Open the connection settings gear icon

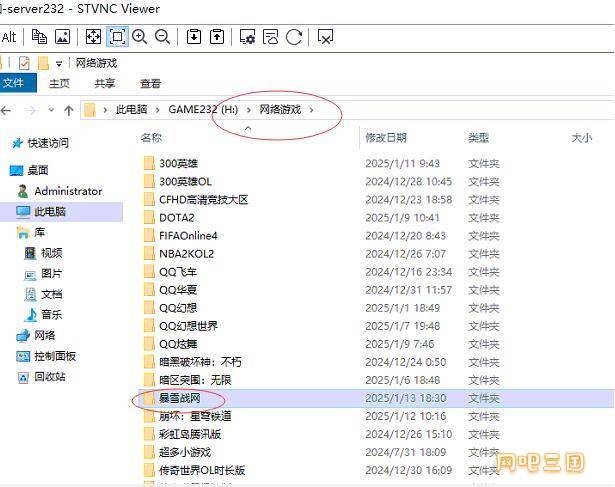point(247,37)
